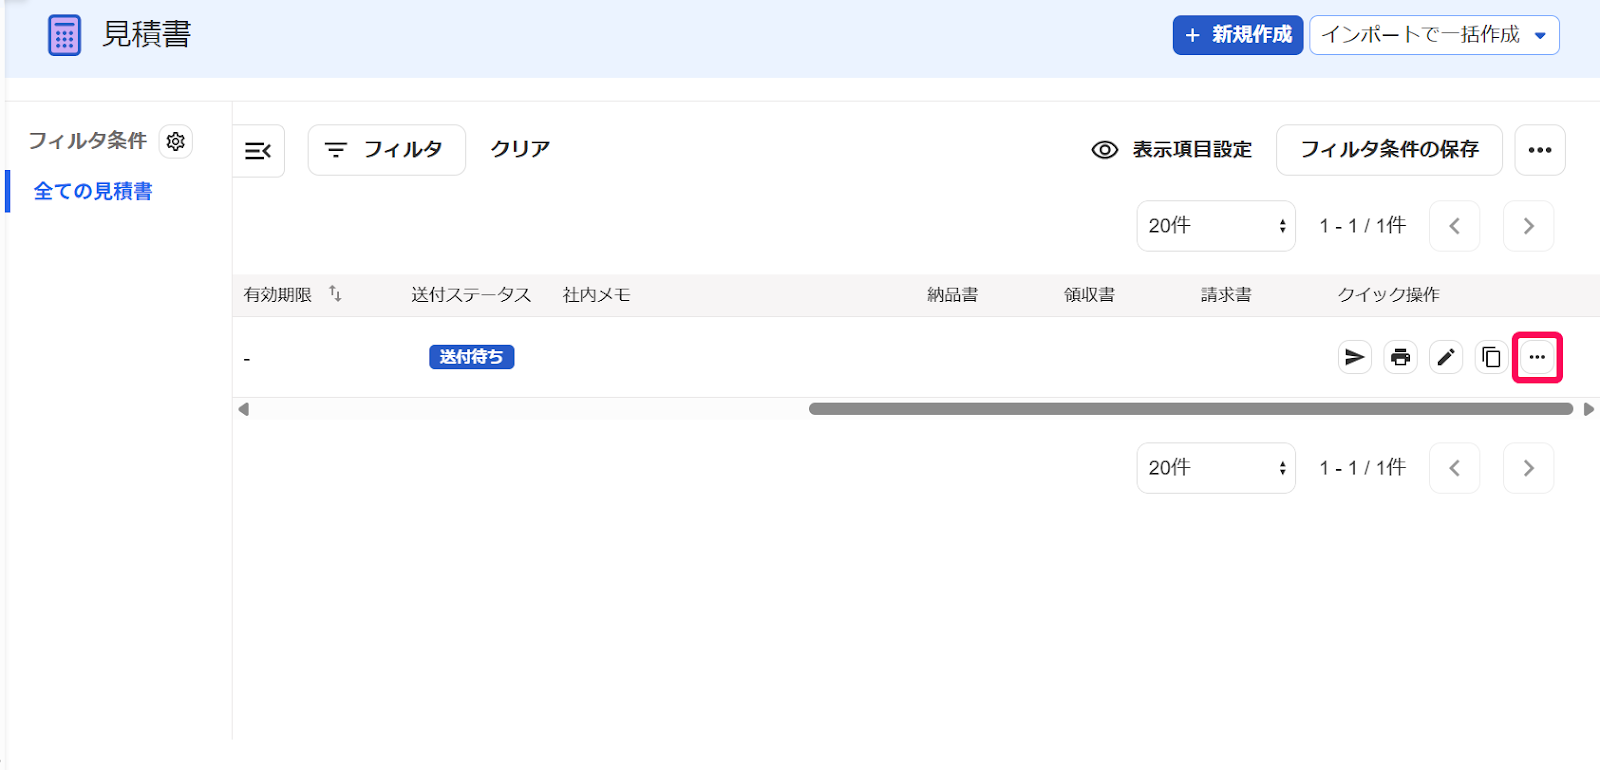The image size is (1600, 770).
Task: Click the horizontal scrollbar thumb
Action: click(1191, 409)
